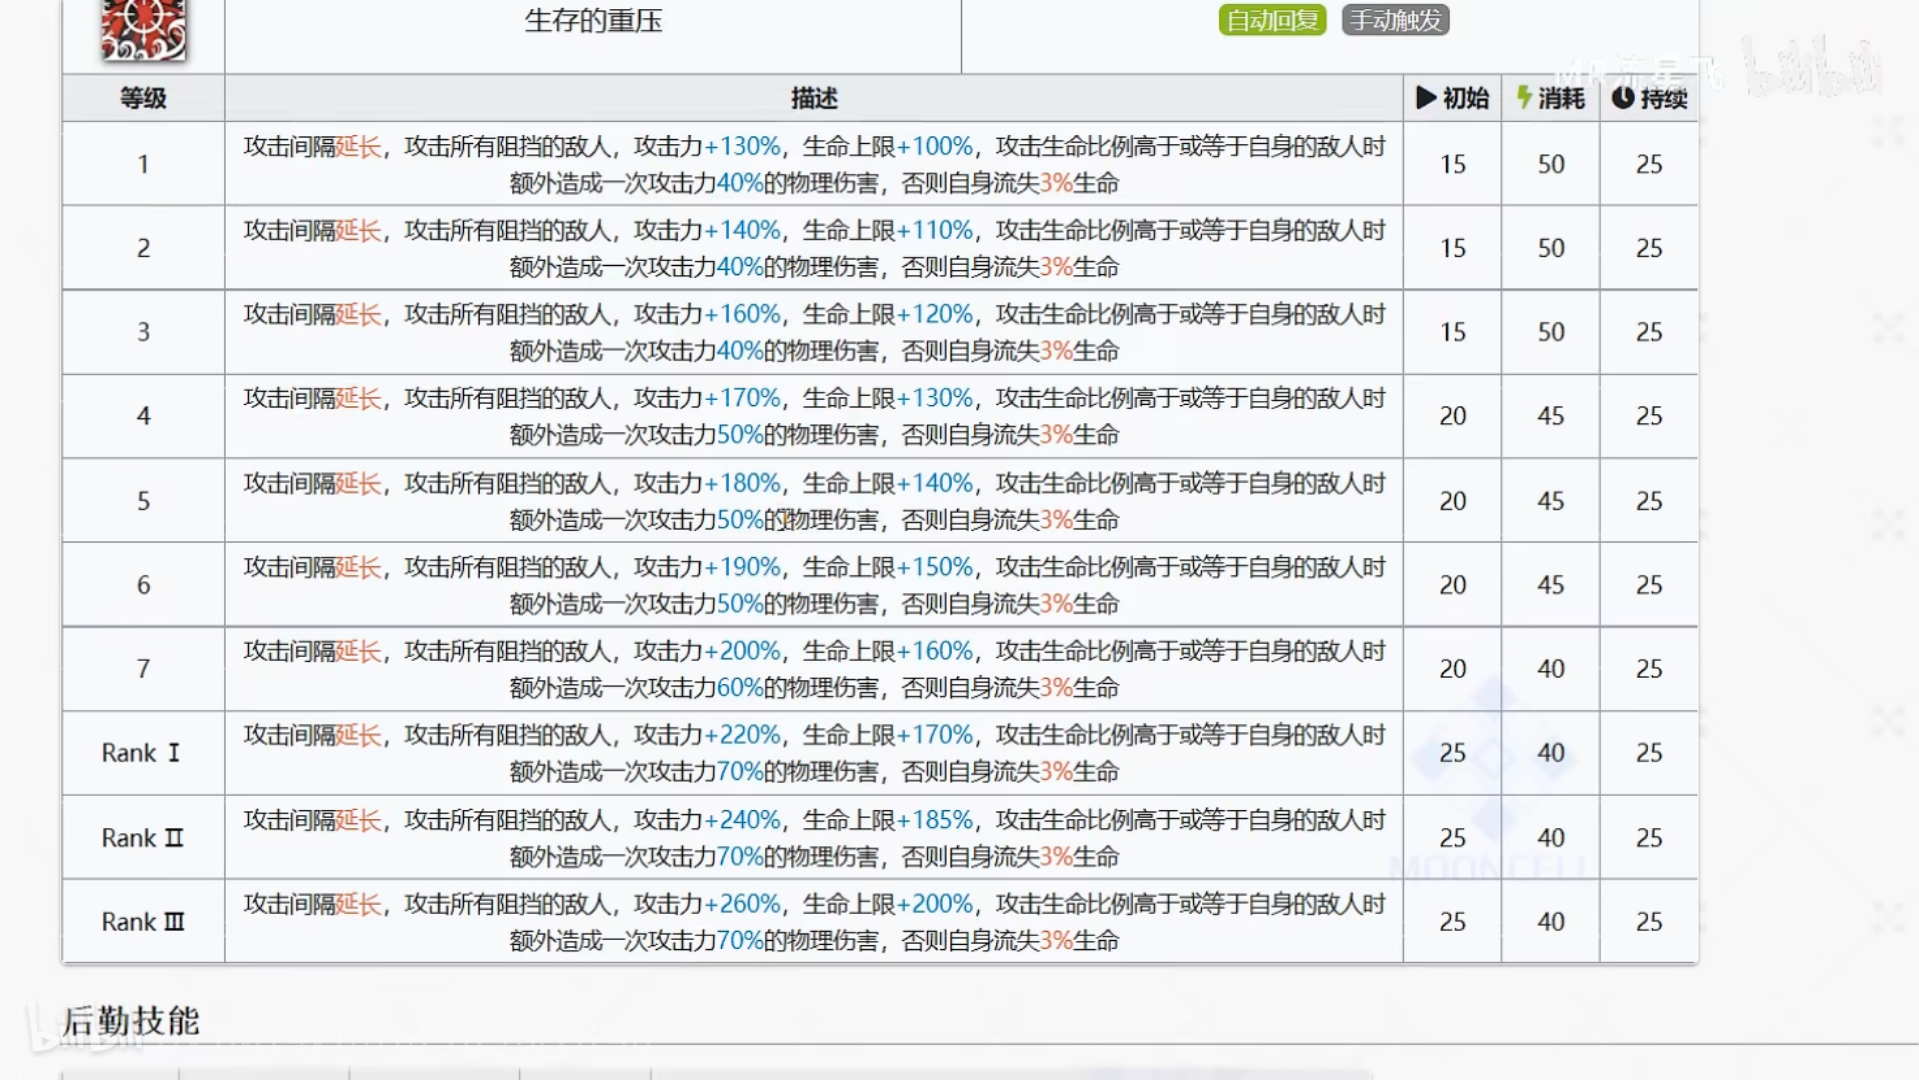Click the +185% HP value in Rank II
The height and width of the screenshot is (1080, 1919).
click(x=934, y=820)
